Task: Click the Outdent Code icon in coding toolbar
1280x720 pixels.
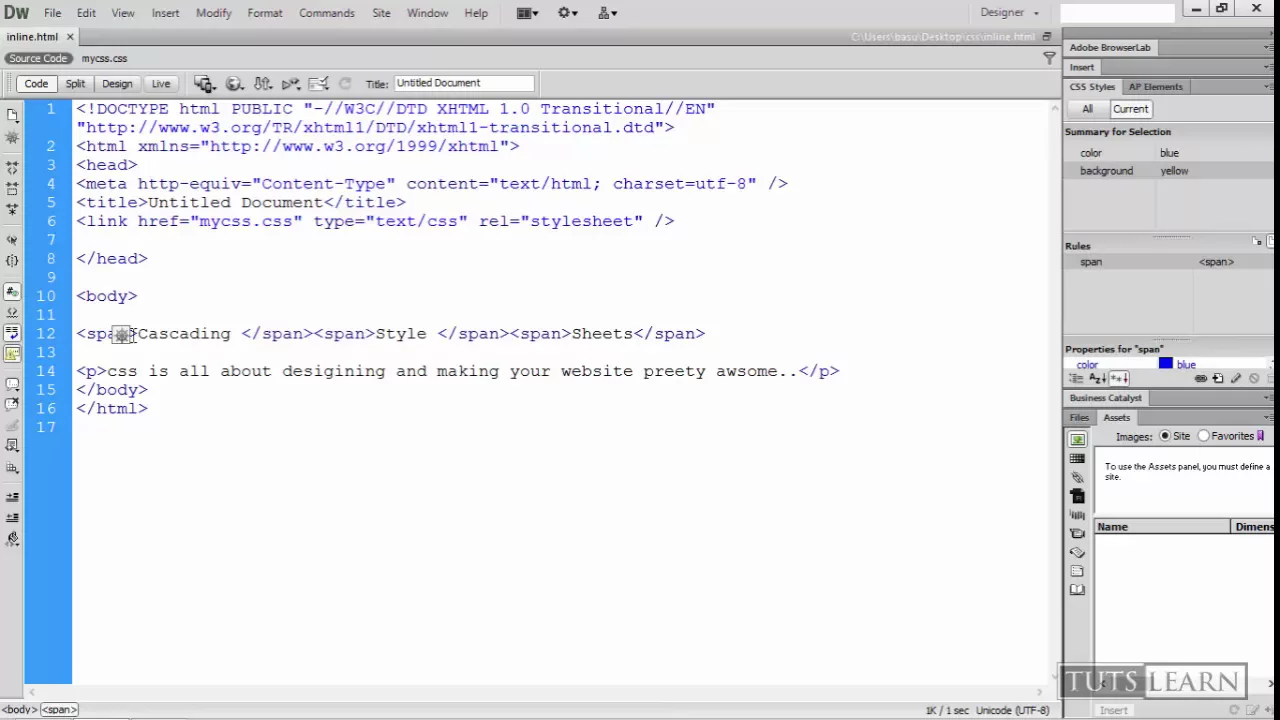Action: (12, 518)
